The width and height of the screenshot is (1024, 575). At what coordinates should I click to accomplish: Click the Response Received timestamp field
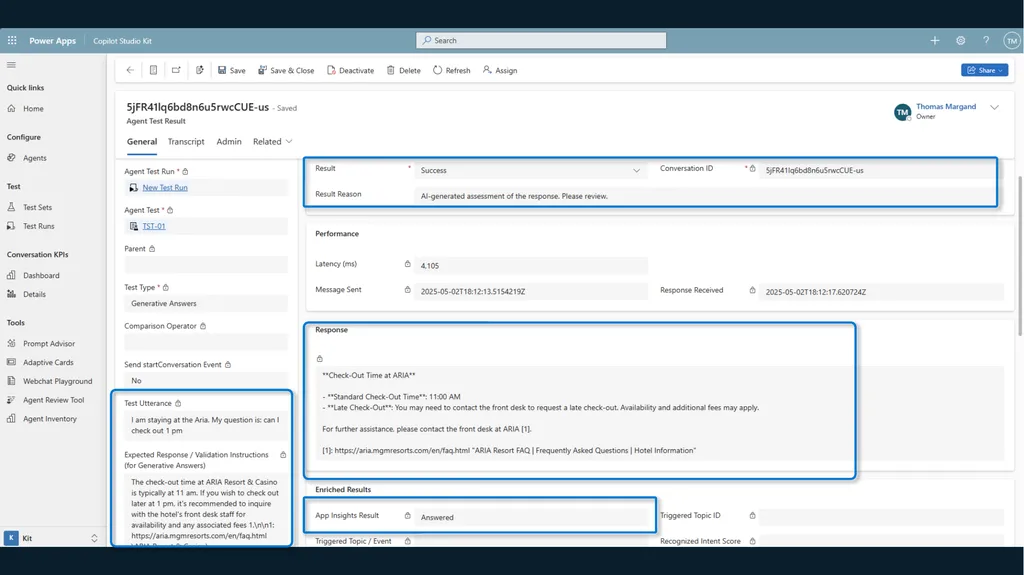(x=881, y=291)
